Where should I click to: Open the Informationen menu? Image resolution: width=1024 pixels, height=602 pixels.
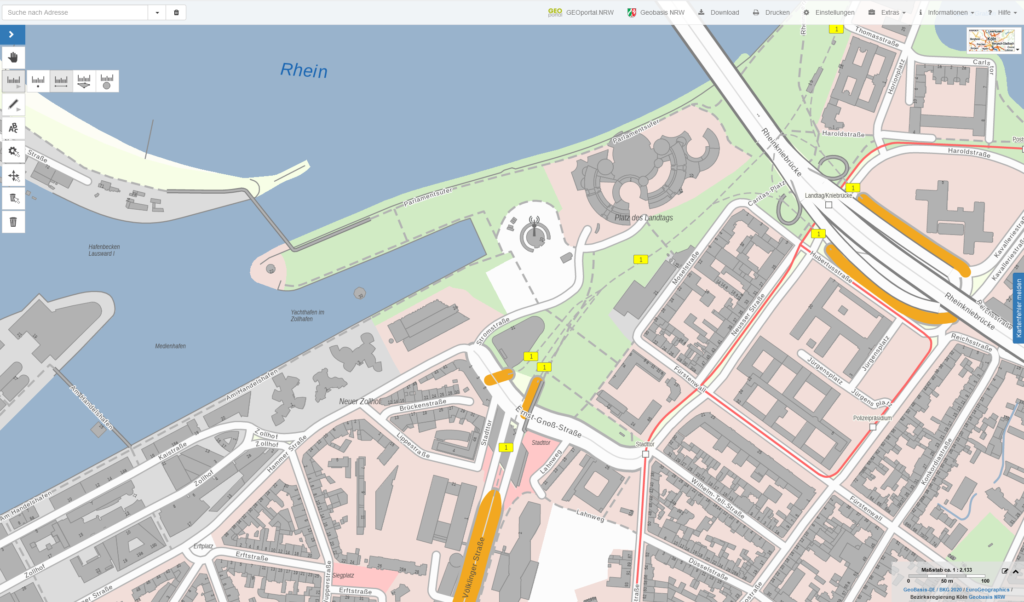[x=945, y=12]
